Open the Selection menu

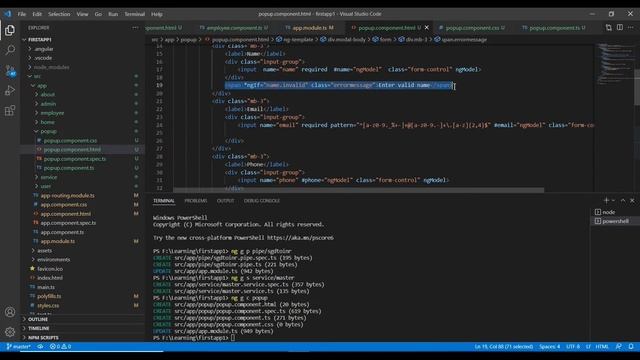coord(59,14)
